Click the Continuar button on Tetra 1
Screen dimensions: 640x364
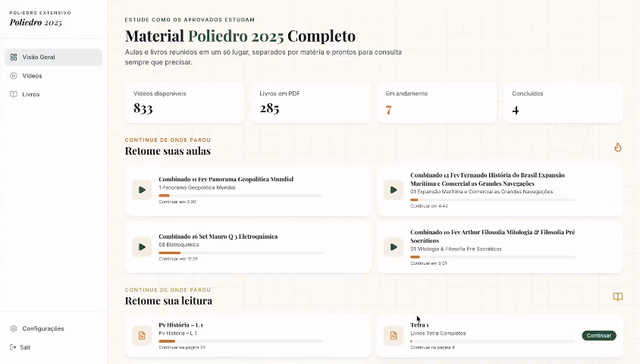coord(599,335)
